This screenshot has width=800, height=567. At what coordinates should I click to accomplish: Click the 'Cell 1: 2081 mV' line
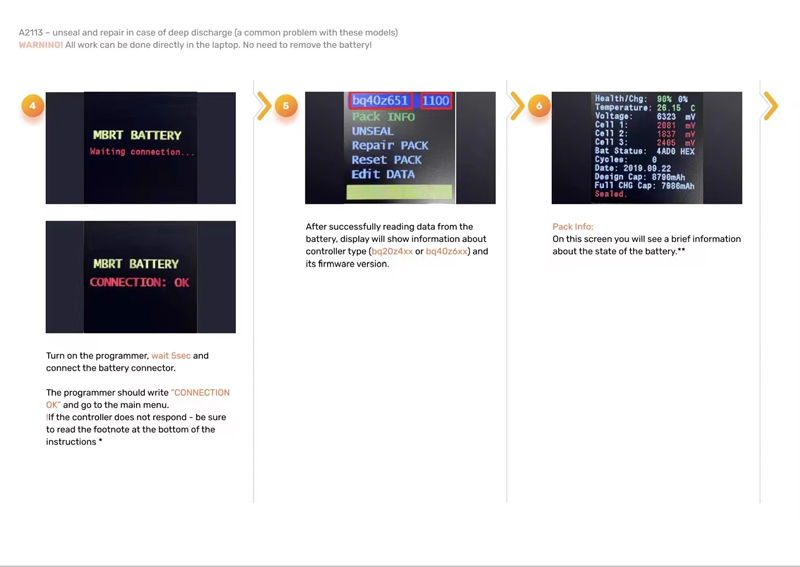click(645, 125)
